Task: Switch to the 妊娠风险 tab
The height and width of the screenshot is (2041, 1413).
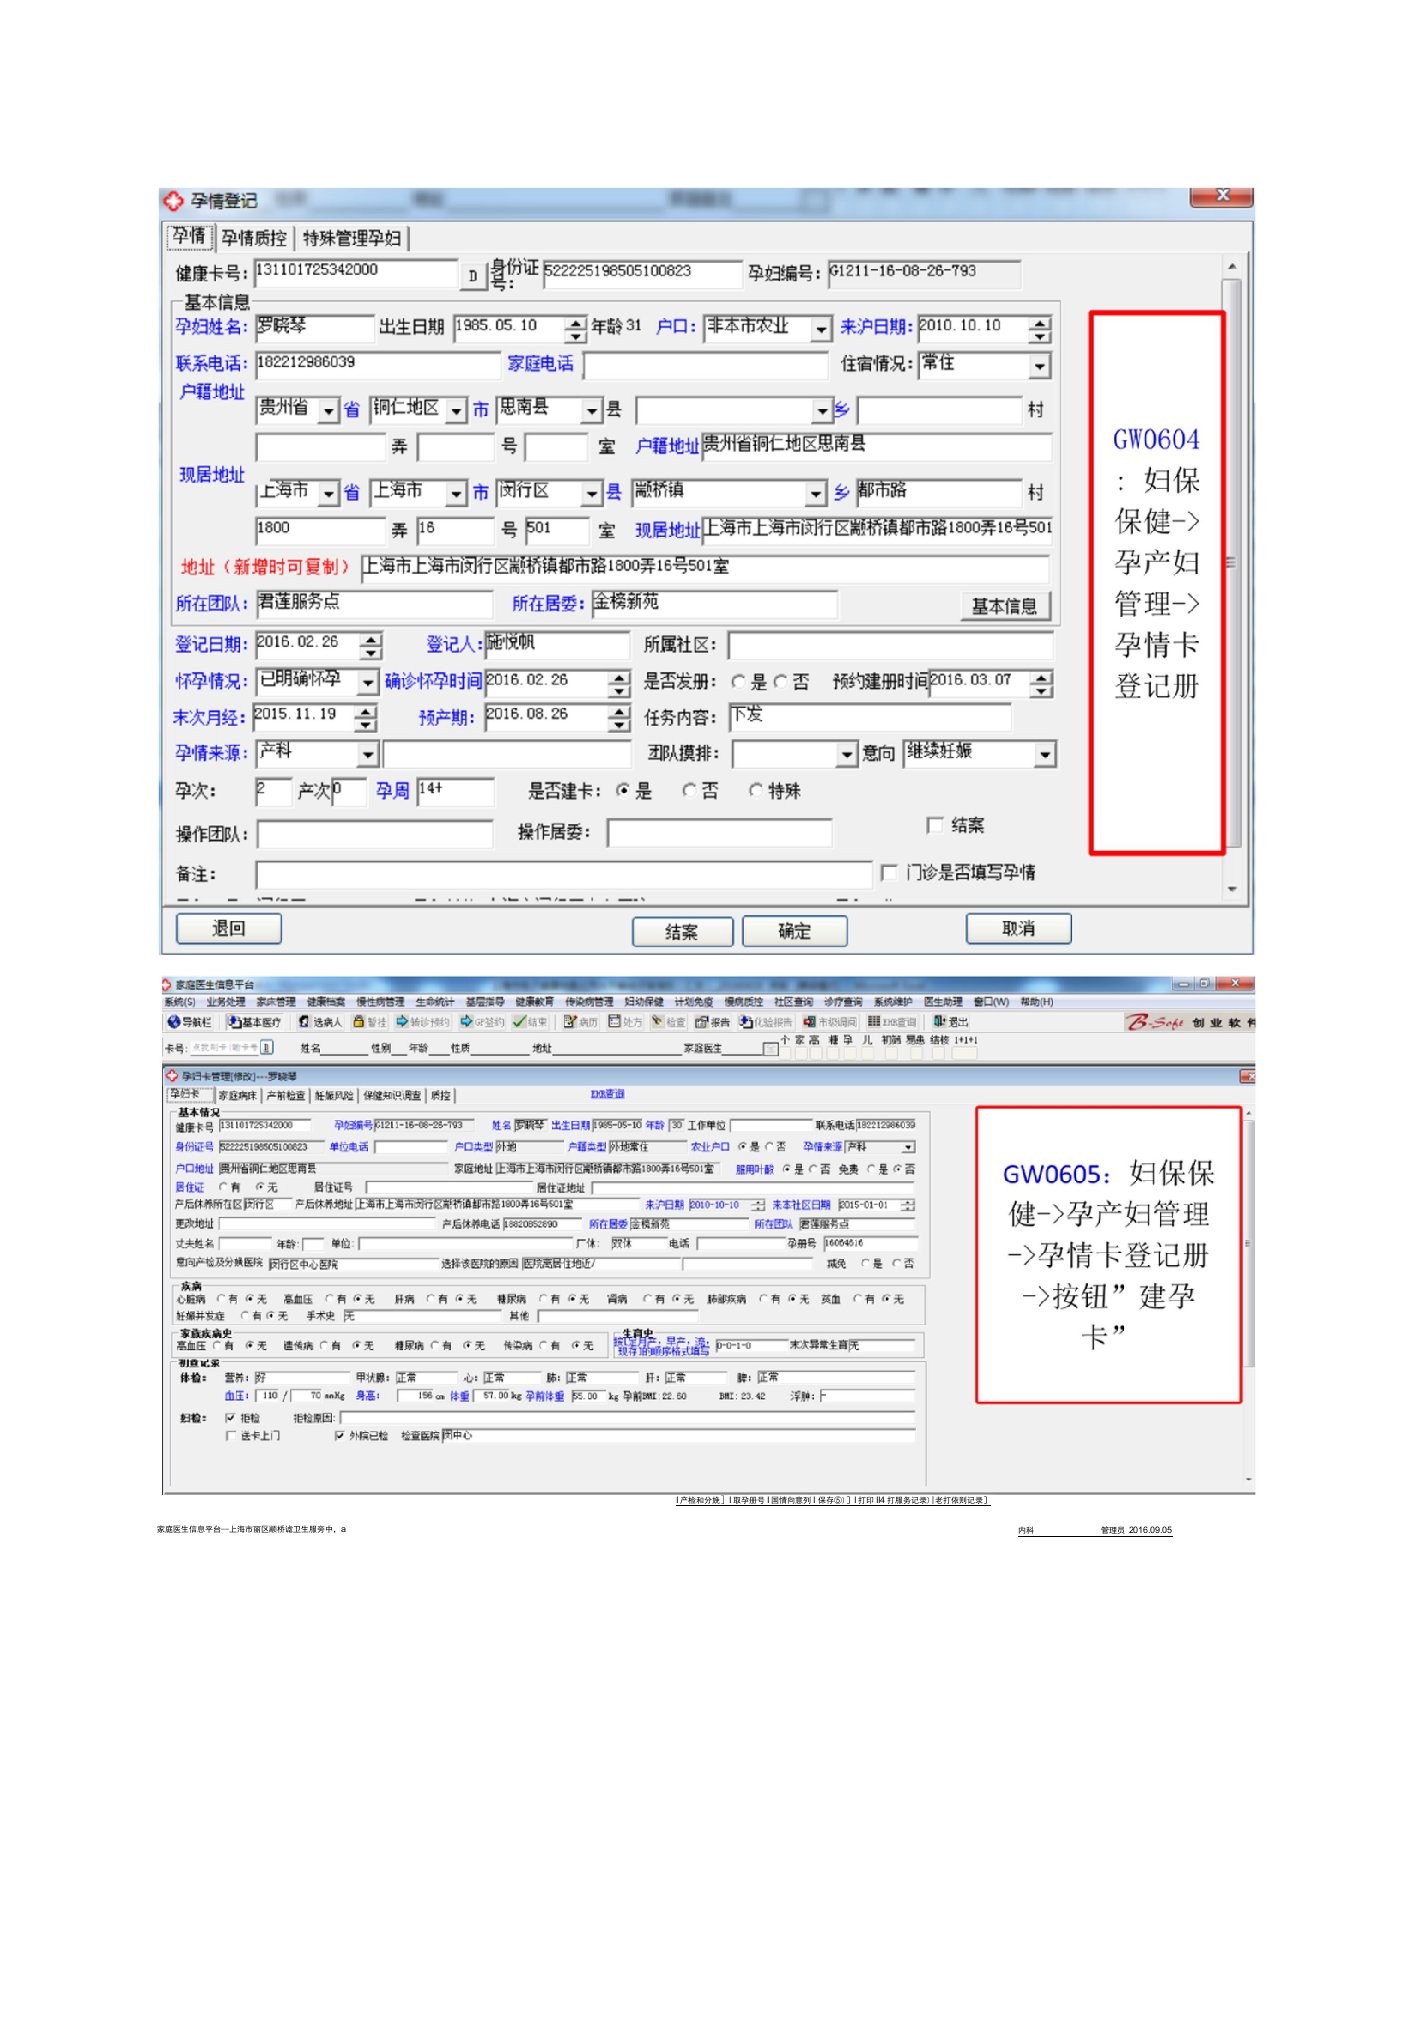Action: click(334, 1096)
